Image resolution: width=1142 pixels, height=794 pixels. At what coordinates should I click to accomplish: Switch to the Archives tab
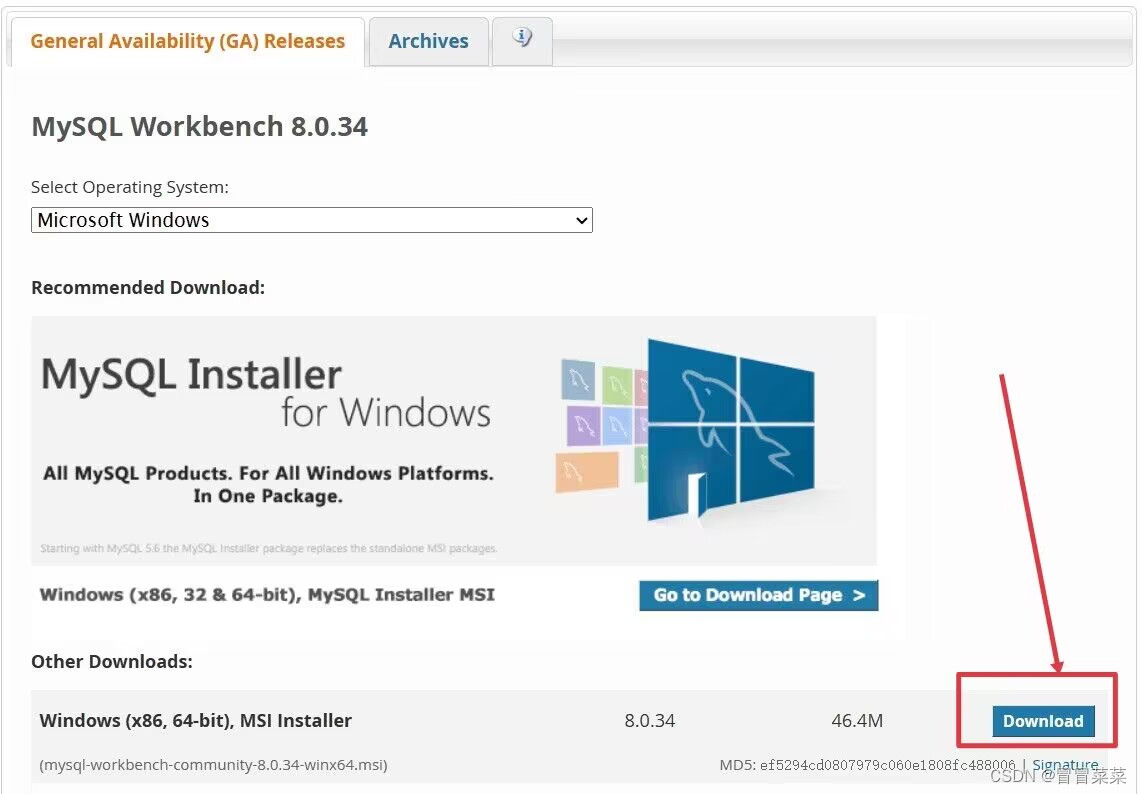pos(428,42)
